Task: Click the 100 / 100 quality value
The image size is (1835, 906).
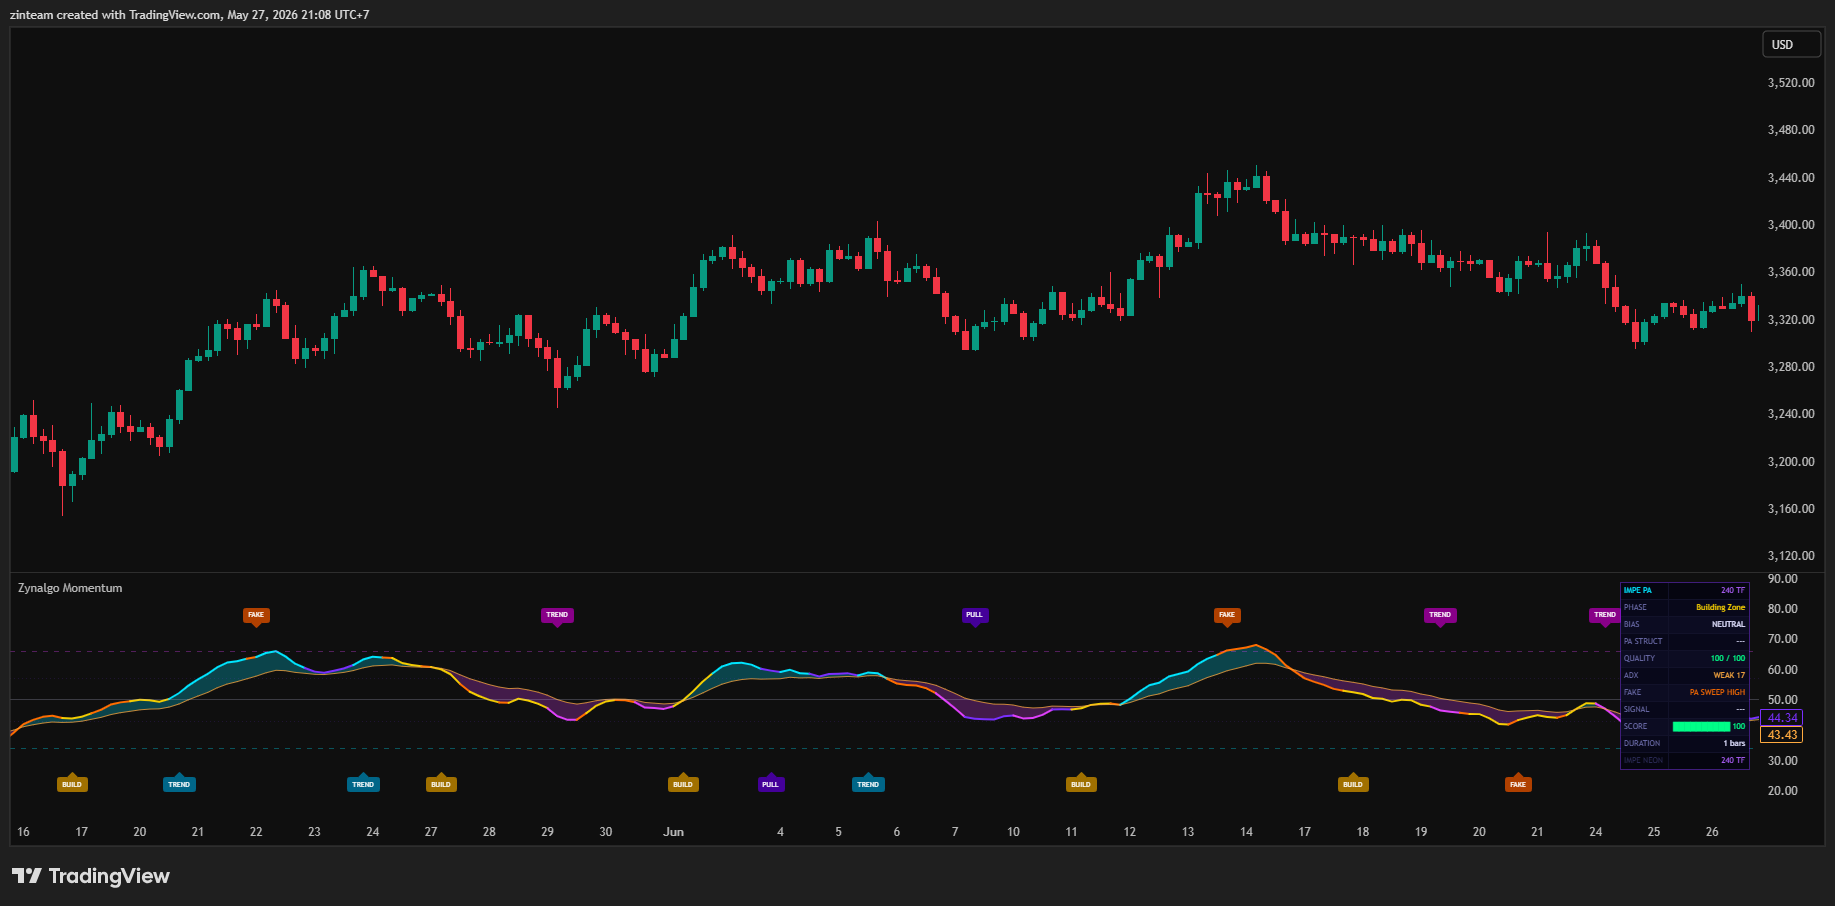Action: [1727, 658]
